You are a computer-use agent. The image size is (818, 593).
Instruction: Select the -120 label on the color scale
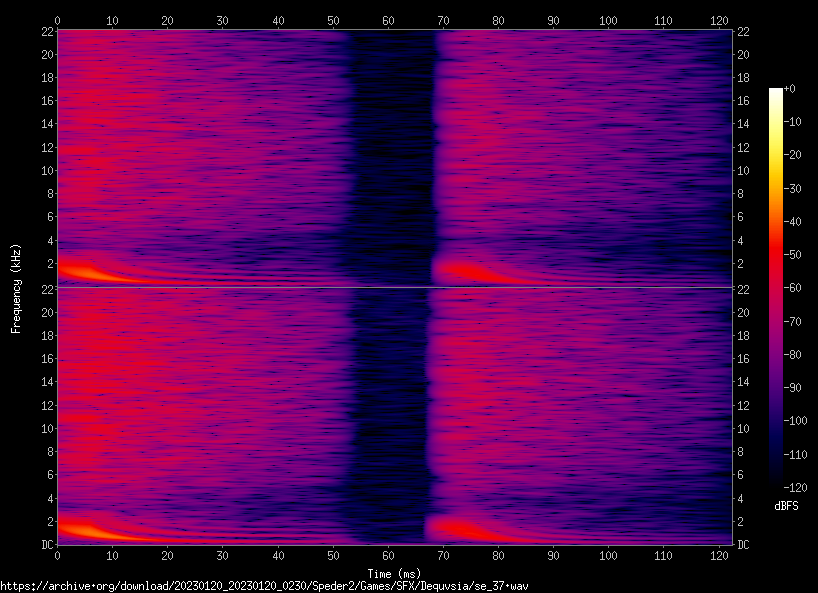pos(798,487)
